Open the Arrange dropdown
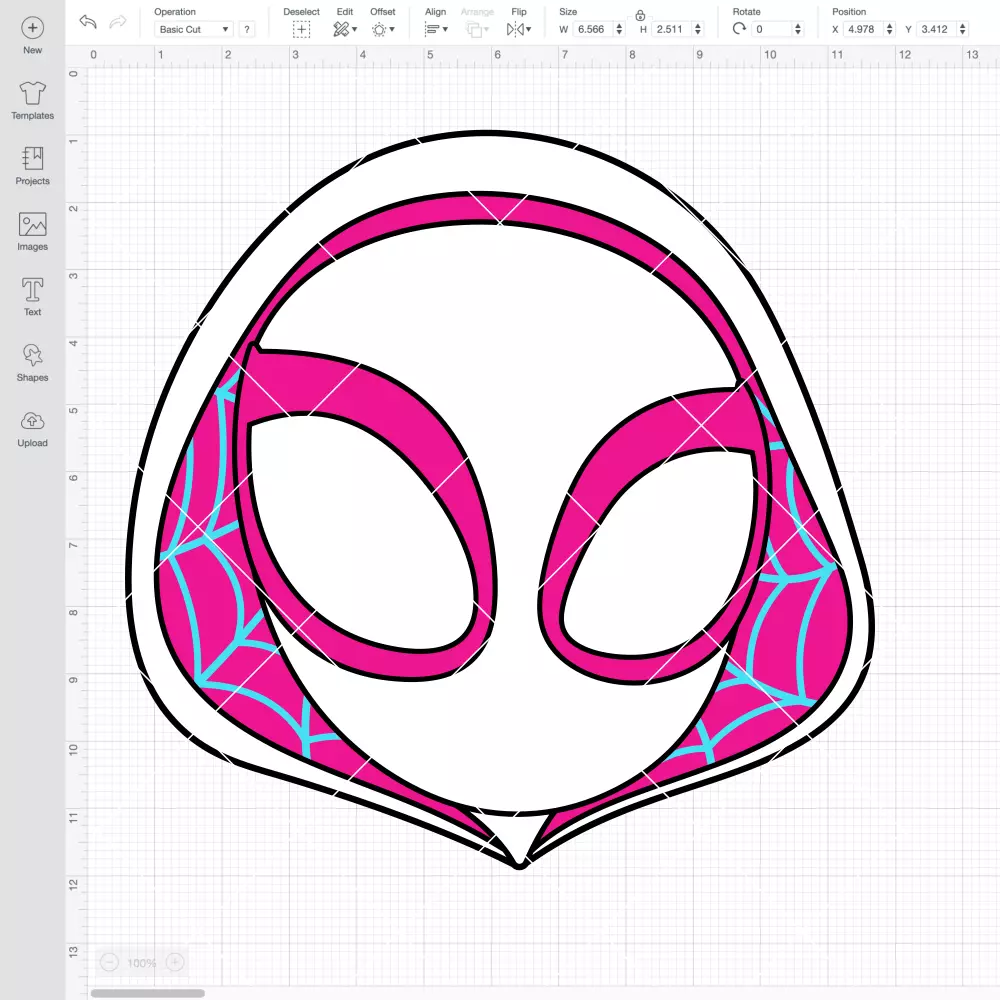The width and height of the screenshot is (1000, 1000). (477, 29)
